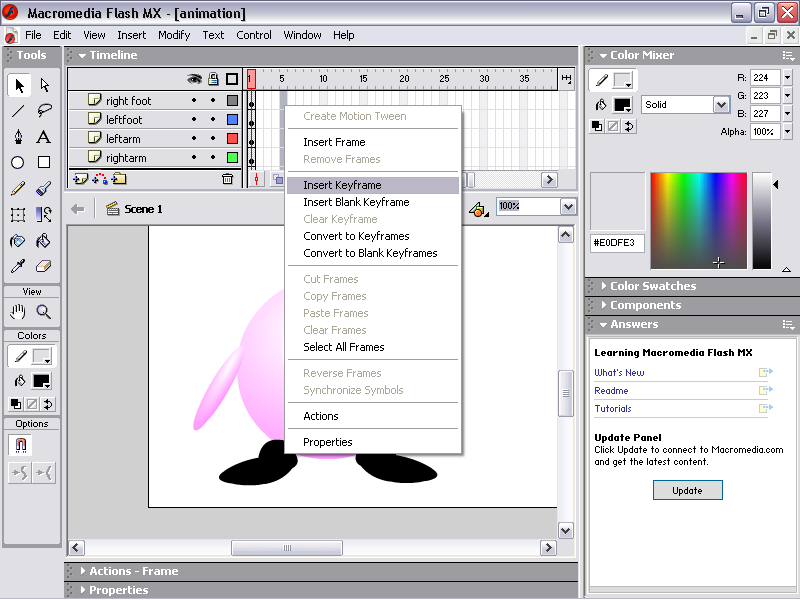The image size is (800, 600).
Task: Select the Hand tool
Action: click(x=18, y=312)
